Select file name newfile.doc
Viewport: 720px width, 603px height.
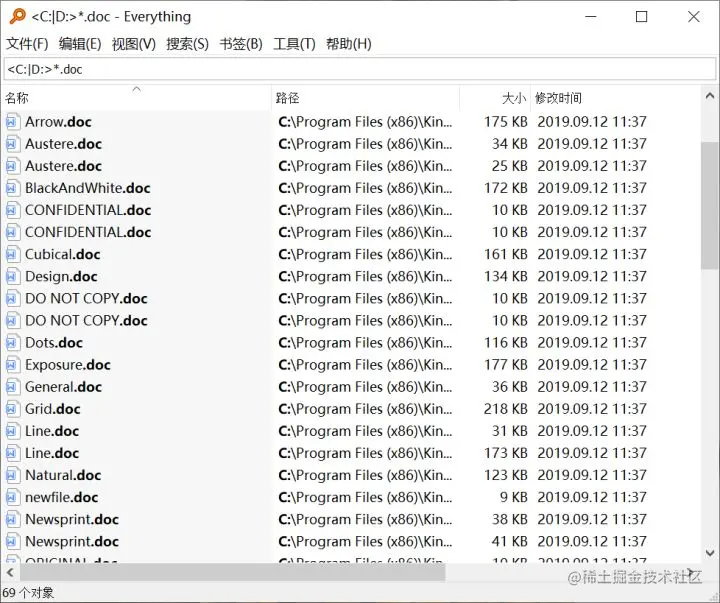pos(62,497)
